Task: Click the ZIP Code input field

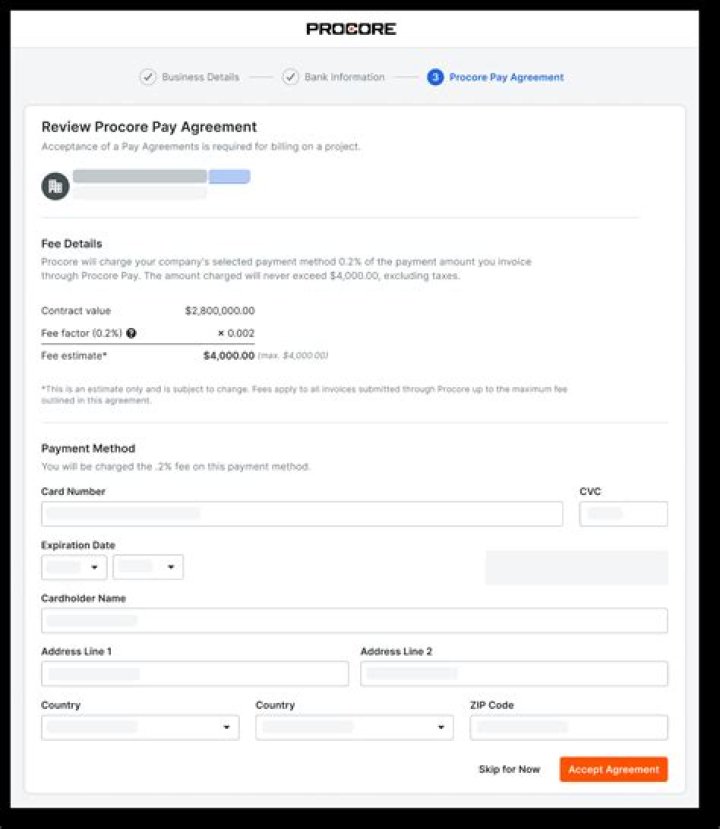Action: coord(569,727)
